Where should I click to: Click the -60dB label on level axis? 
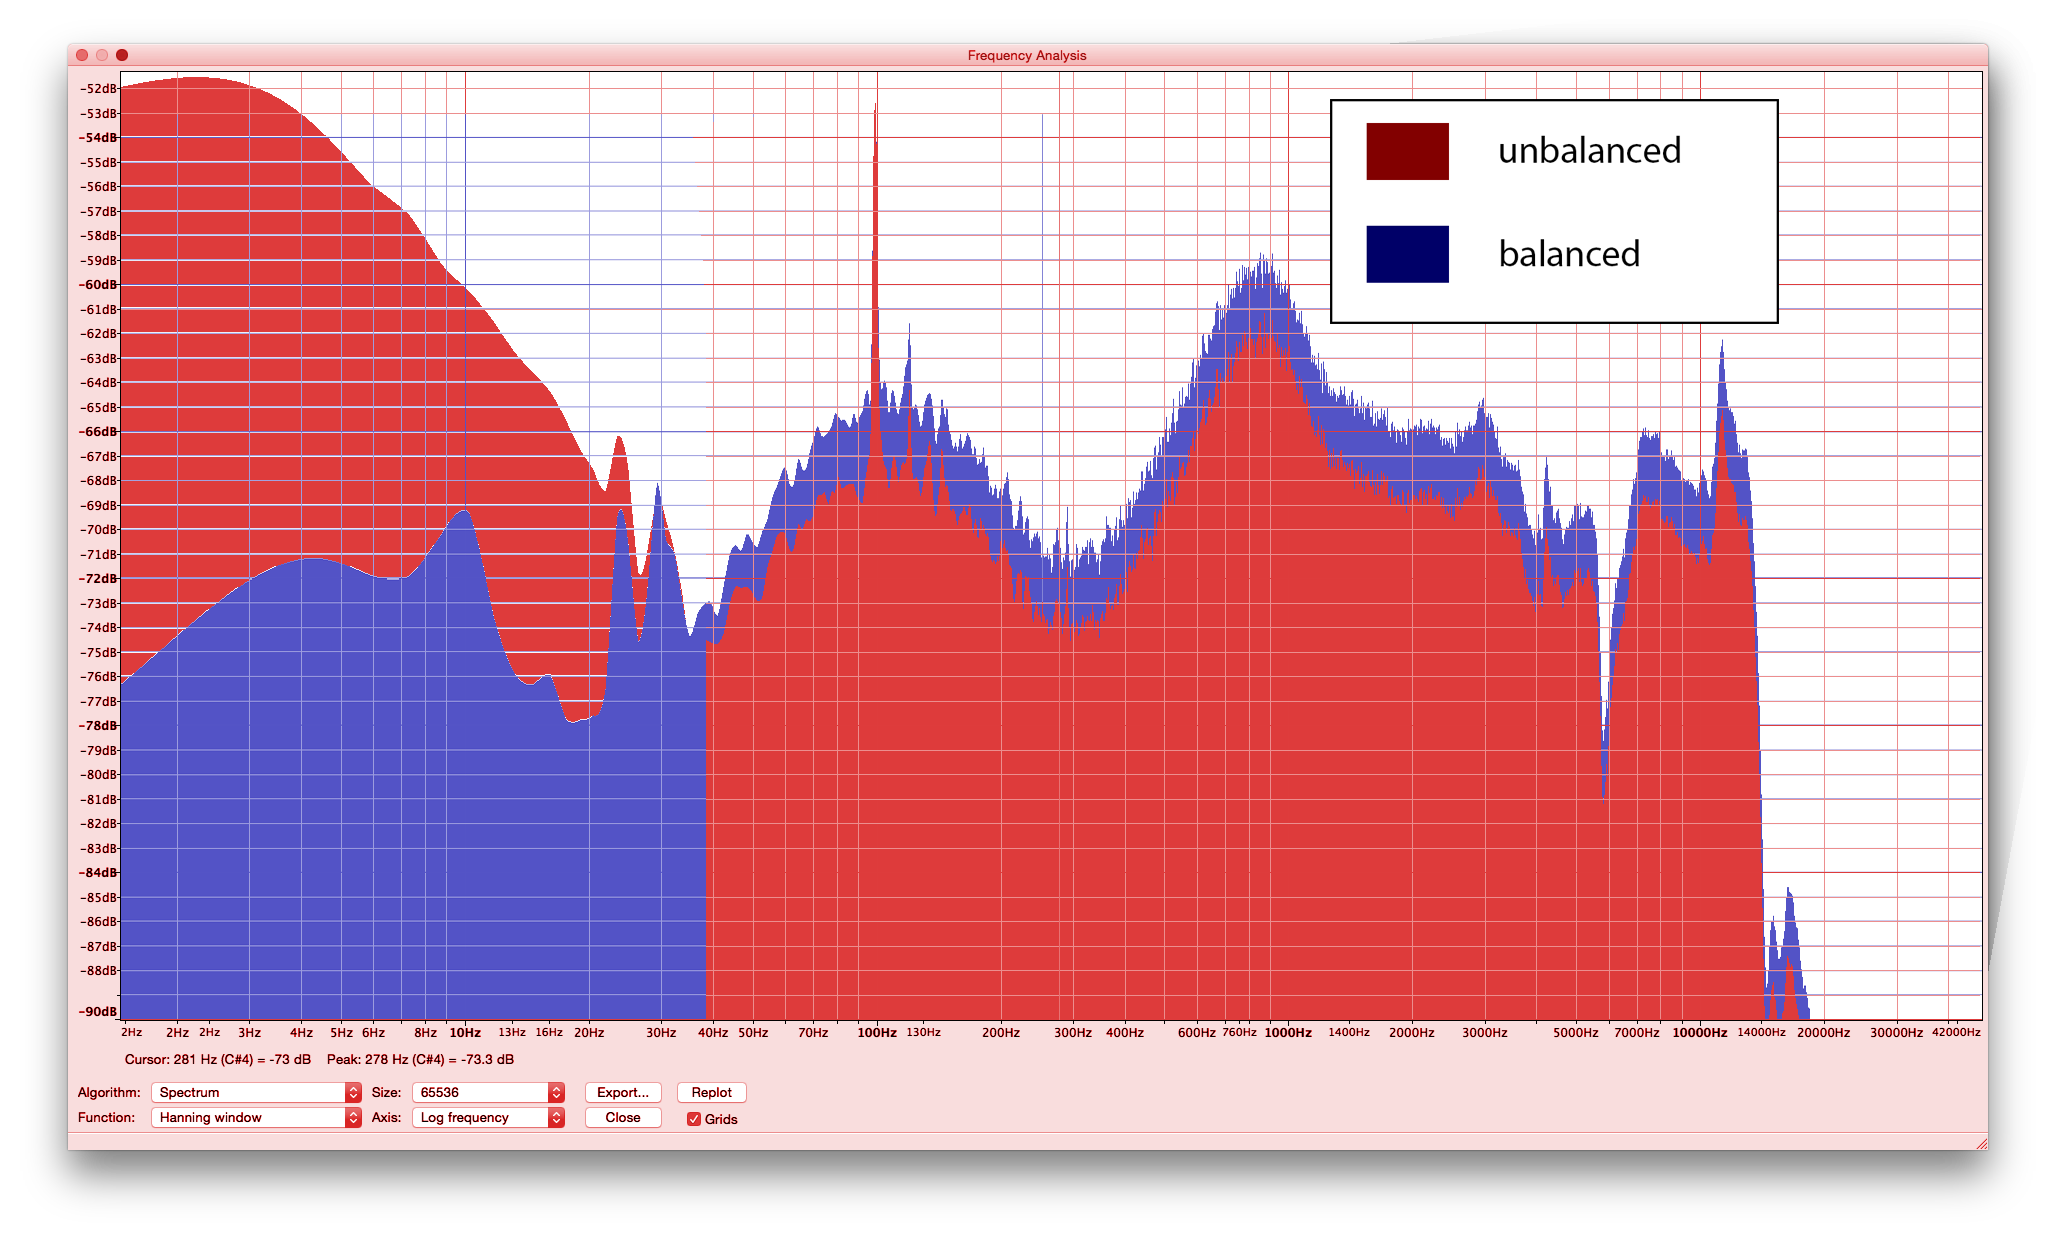[x=98, y=284]
